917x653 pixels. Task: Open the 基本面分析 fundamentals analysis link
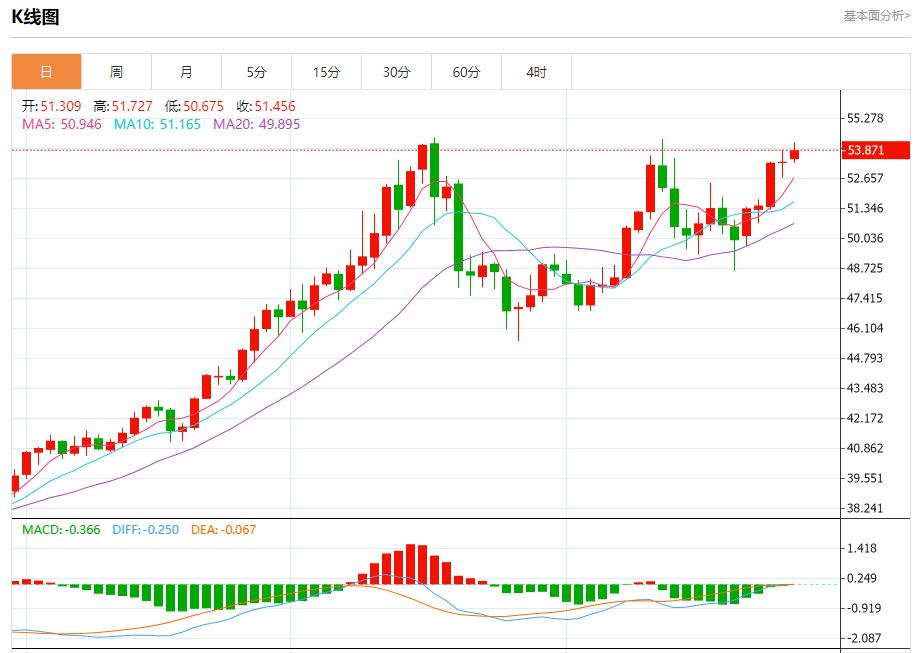875,14
